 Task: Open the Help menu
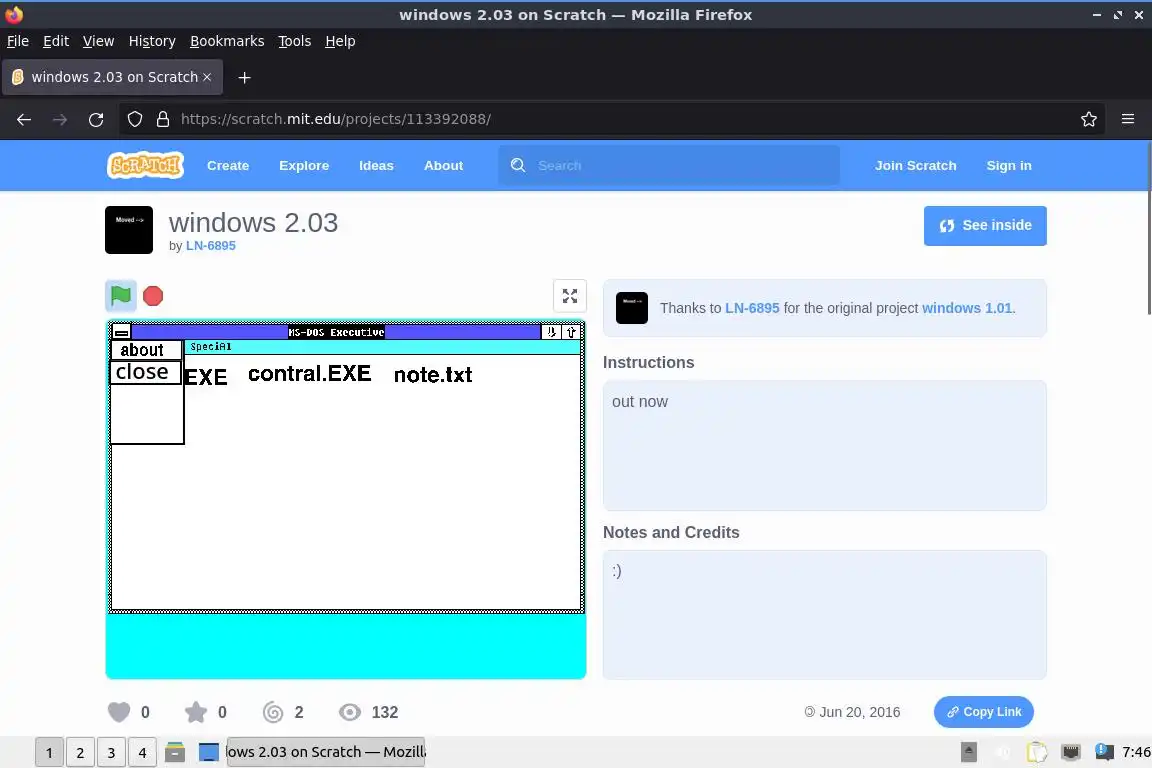point(340,41)
